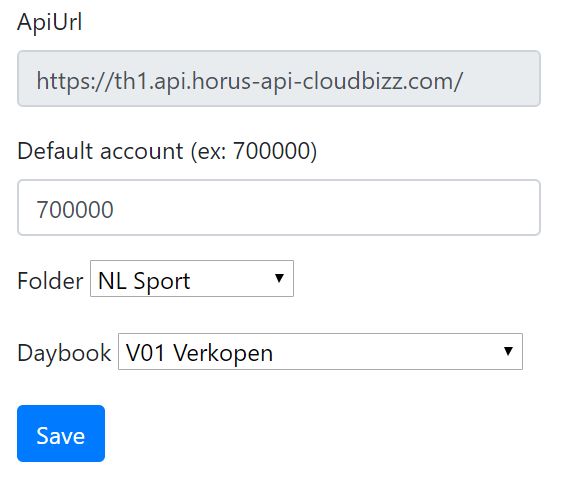Click empty space inside Default account box
Image resolution: width=564 pixels, height=482 pixels.
324,208
